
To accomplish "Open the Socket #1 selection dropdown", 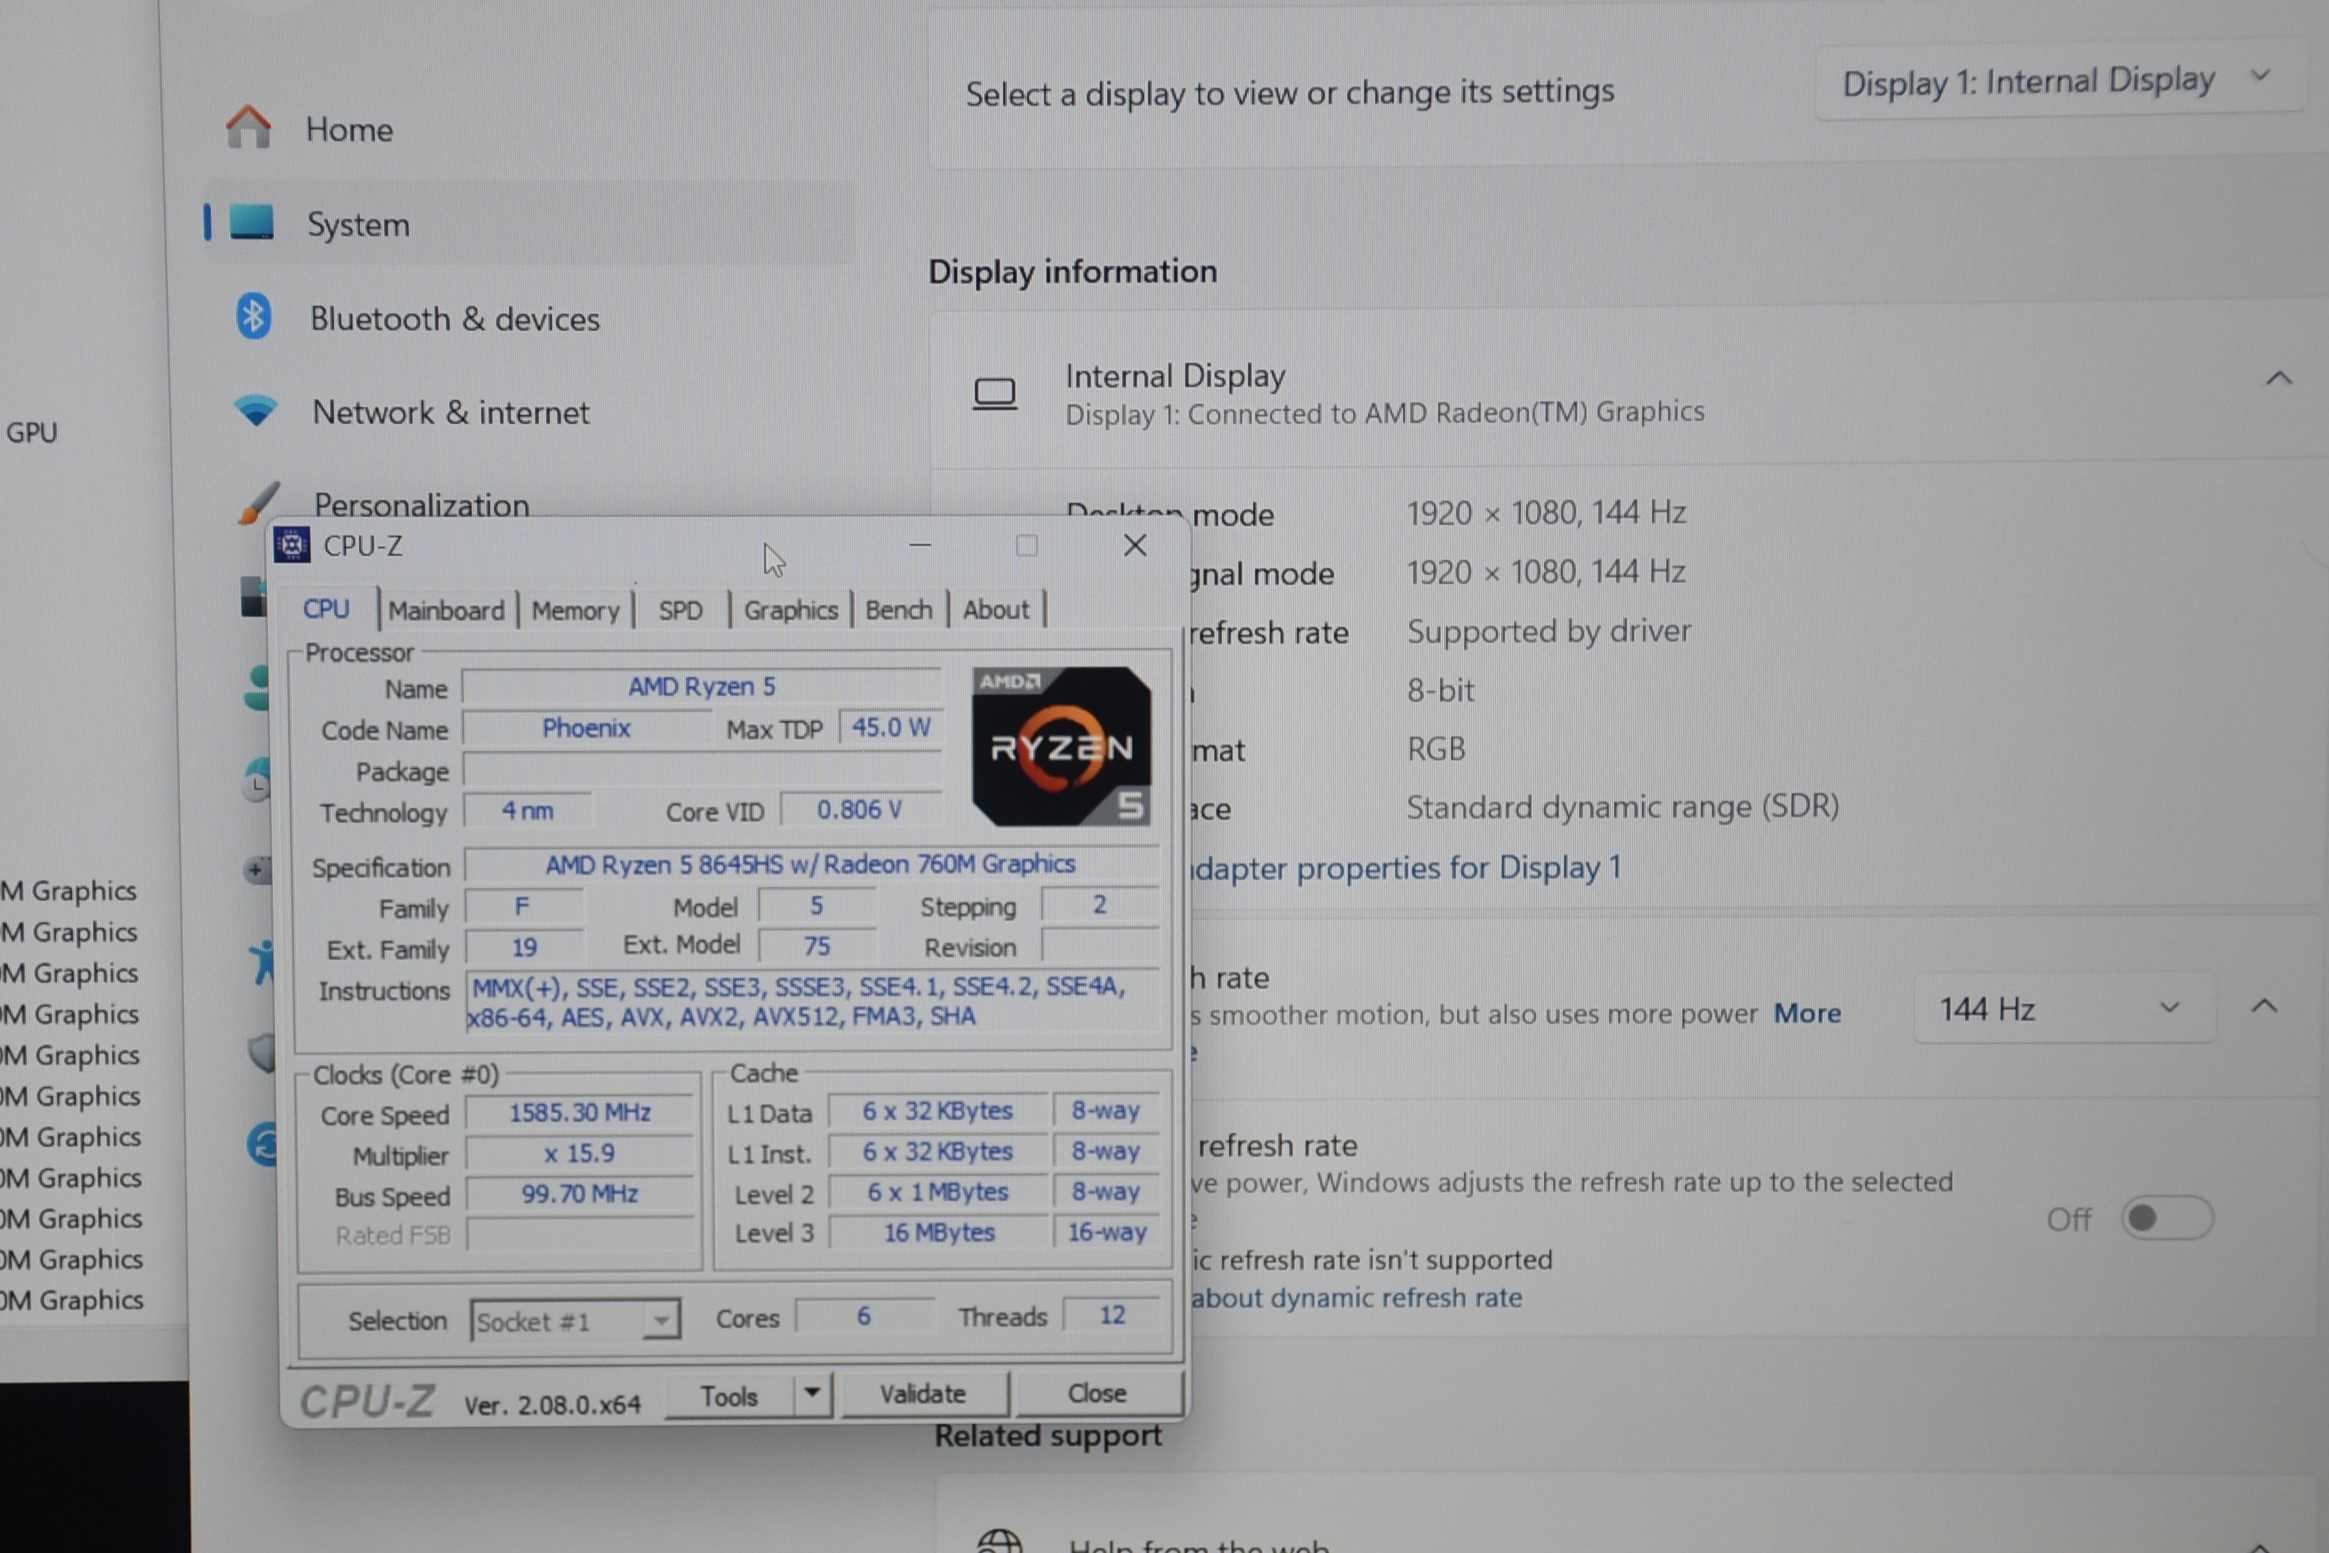I will click(x=574, y=1321).
